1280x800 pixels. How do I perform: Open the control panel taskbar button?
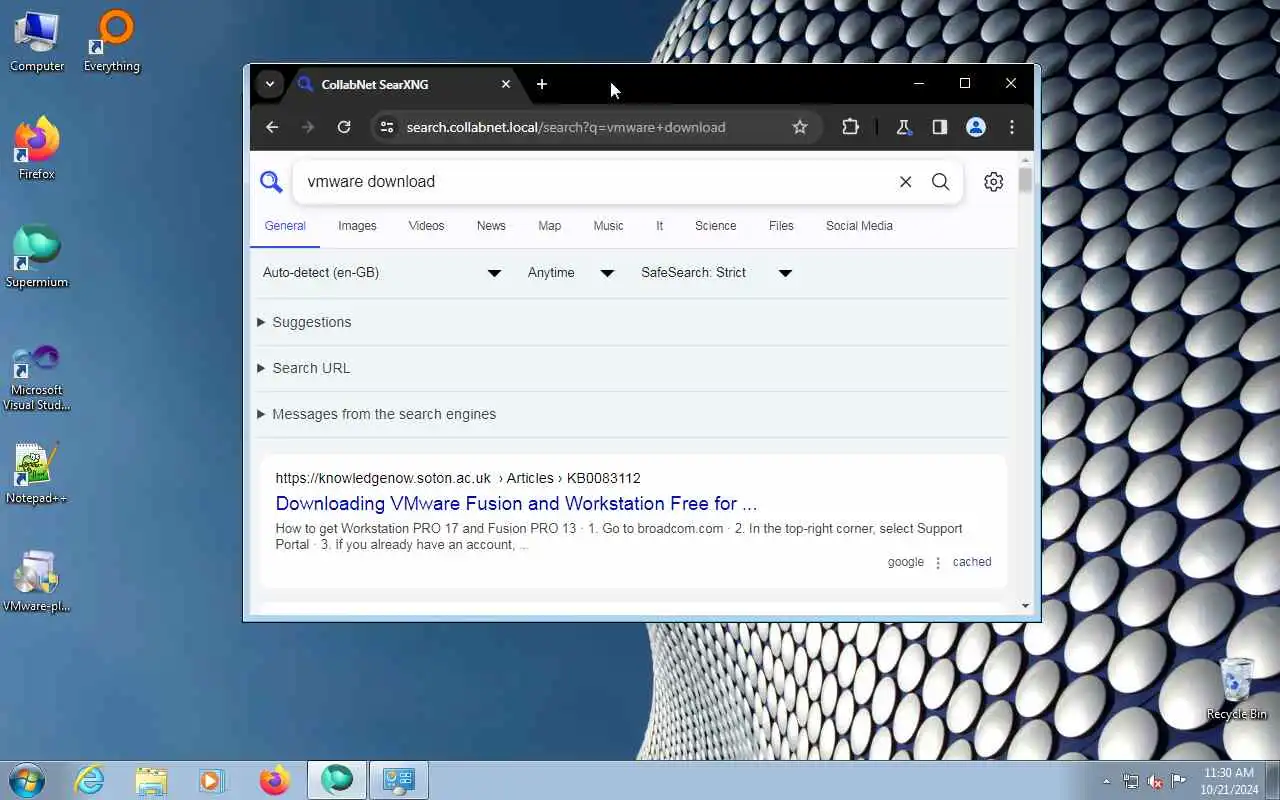point(399,780)
